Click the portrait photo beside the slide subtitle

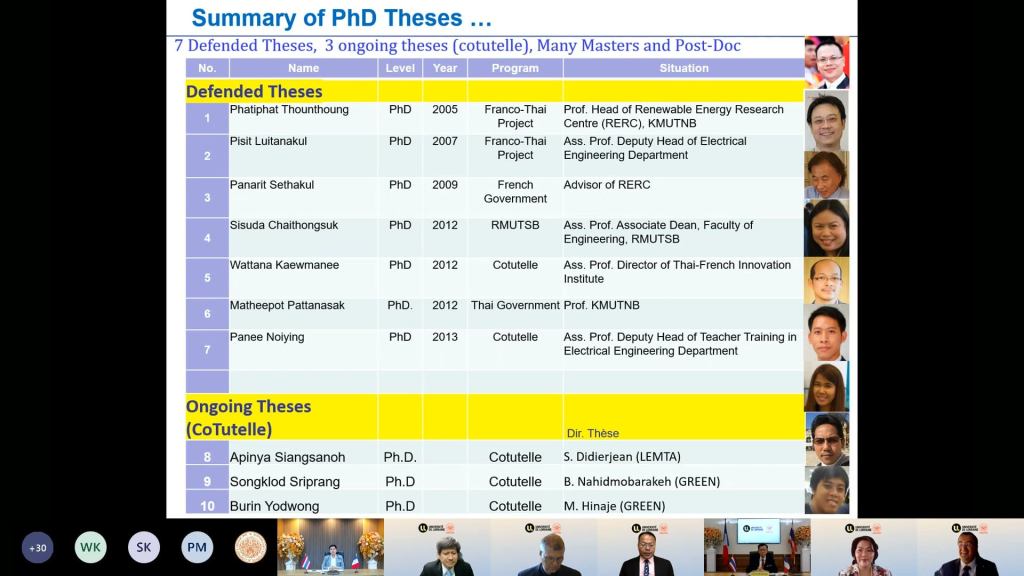click(x=826, y=62)
